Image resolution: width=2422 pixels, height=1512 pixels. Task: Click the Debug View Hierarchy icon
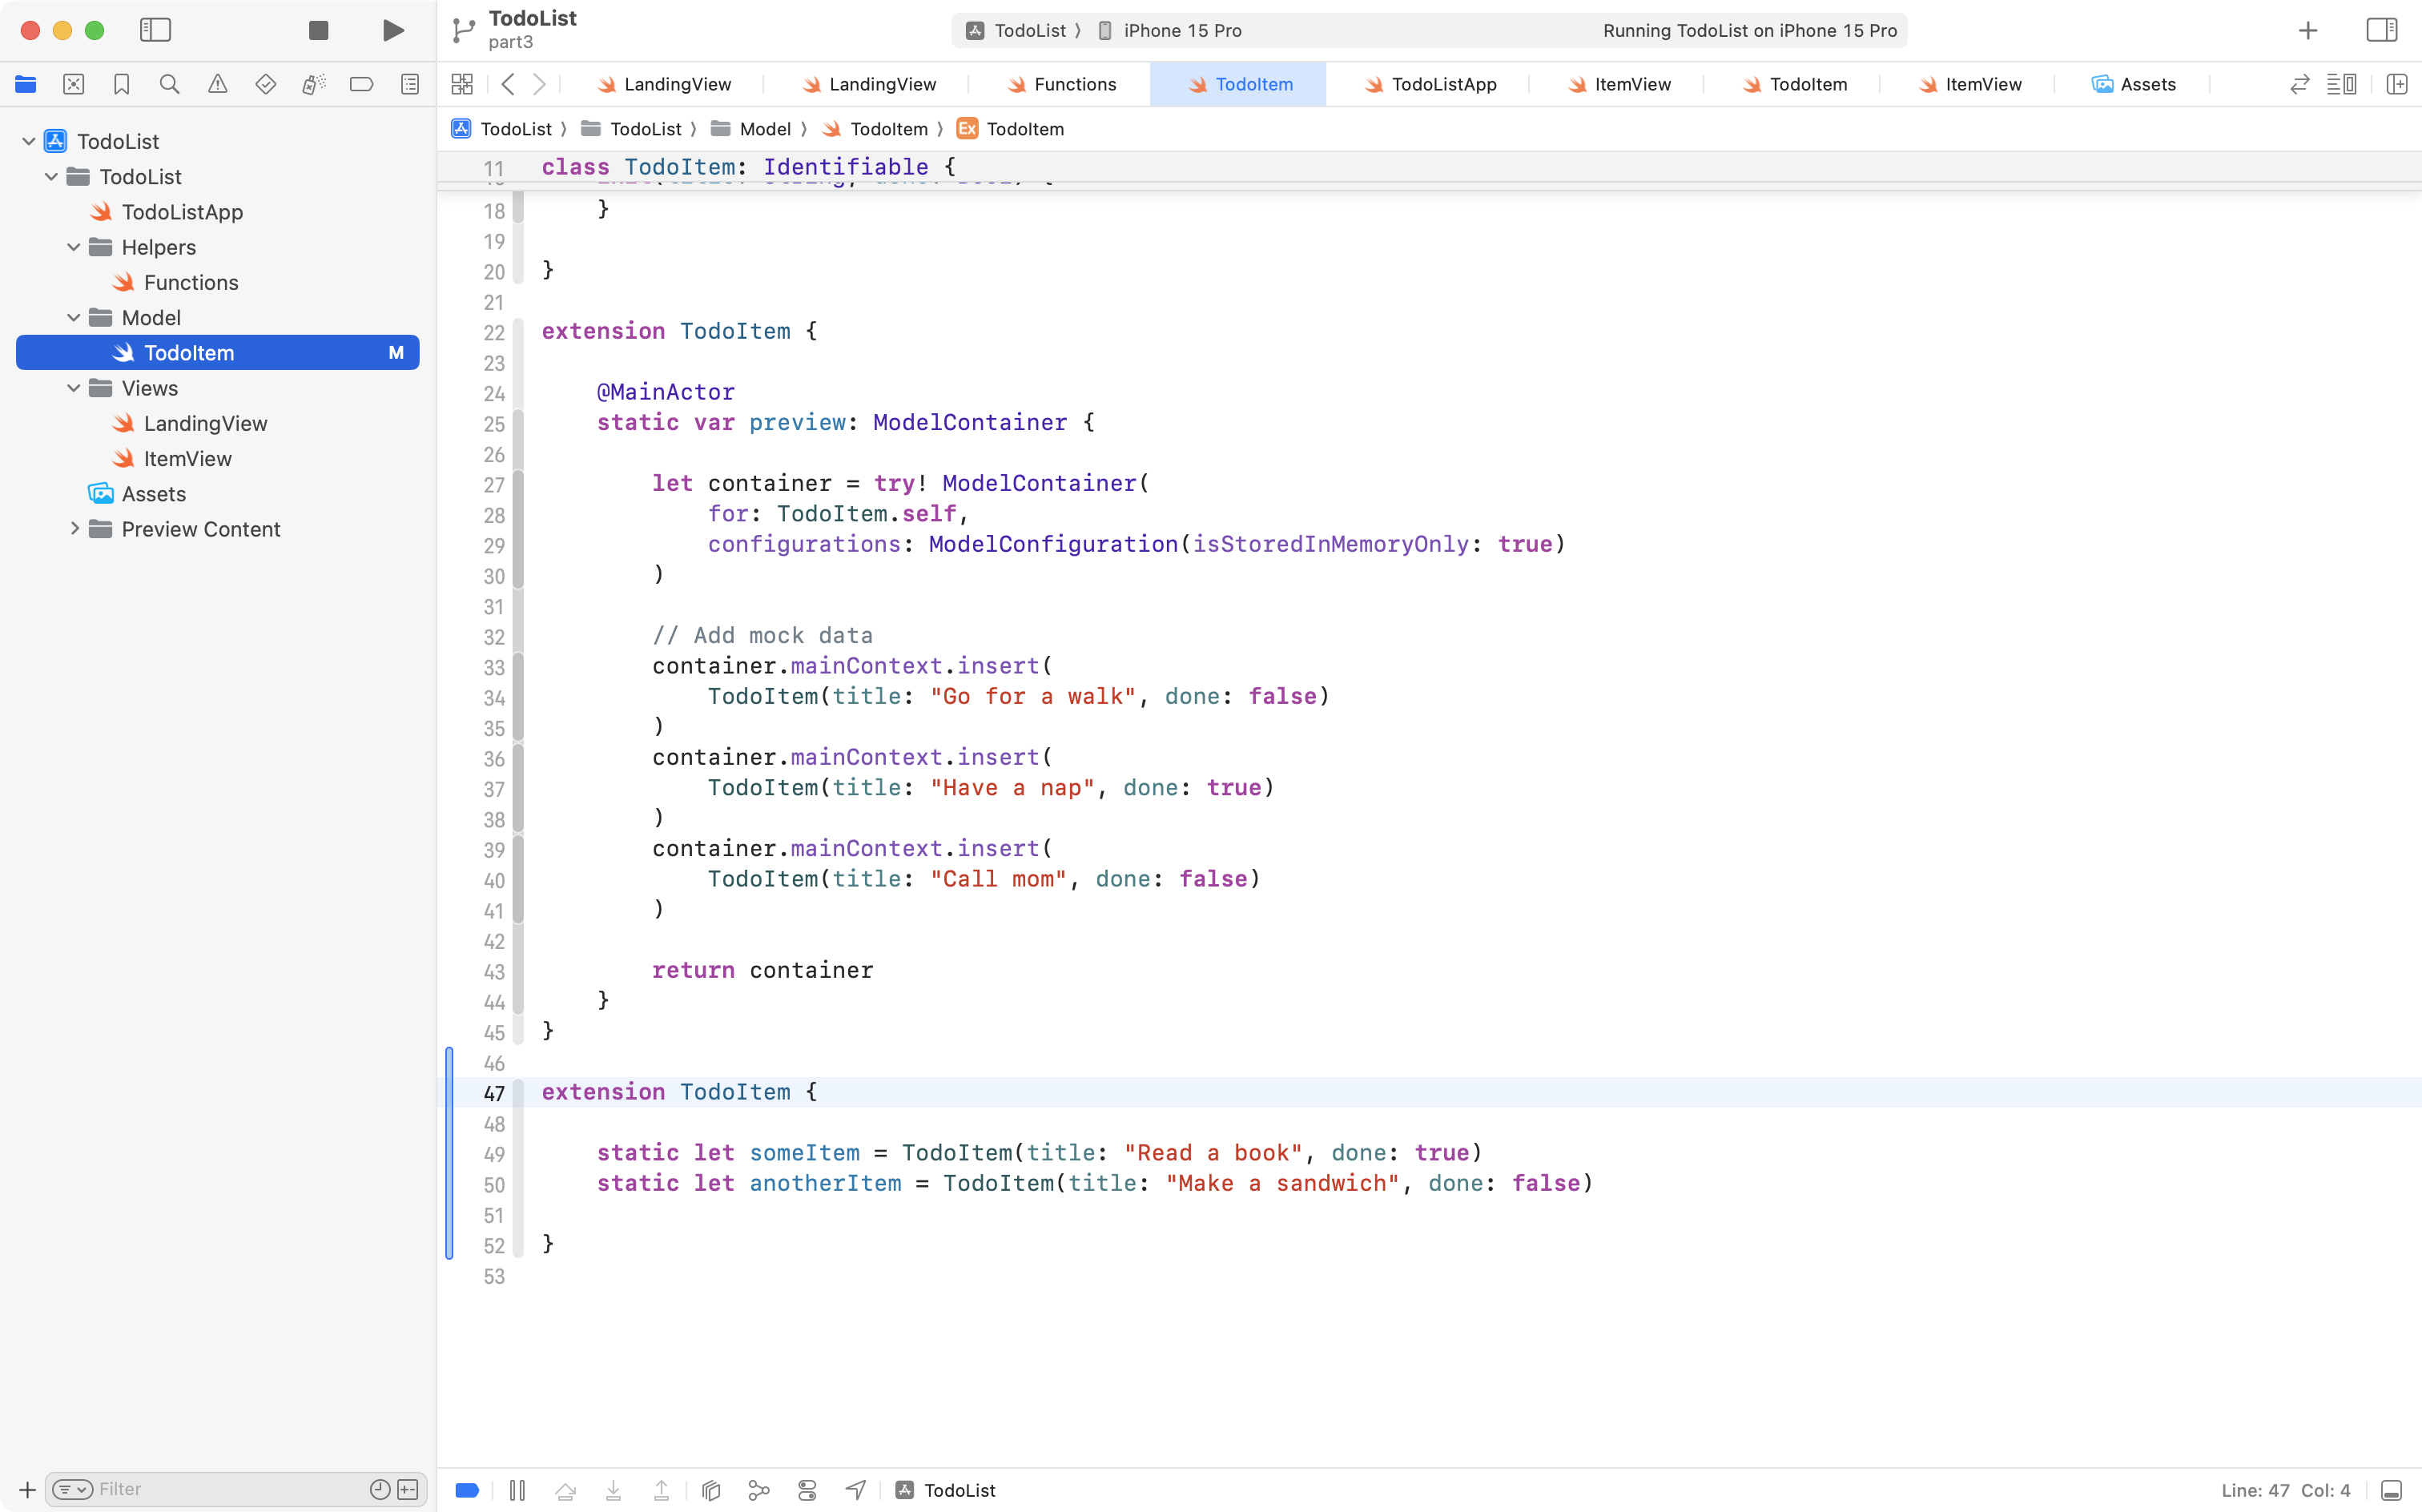pos(711,1490)
